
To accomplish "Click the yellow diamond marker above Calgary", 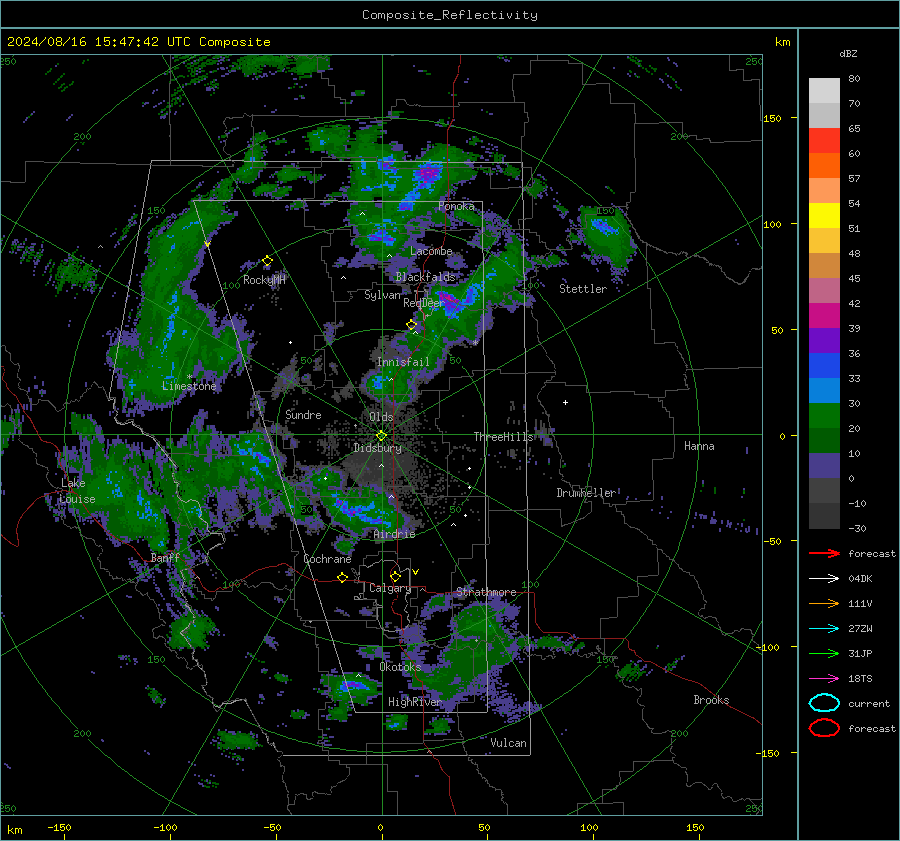I will point(395,576).
